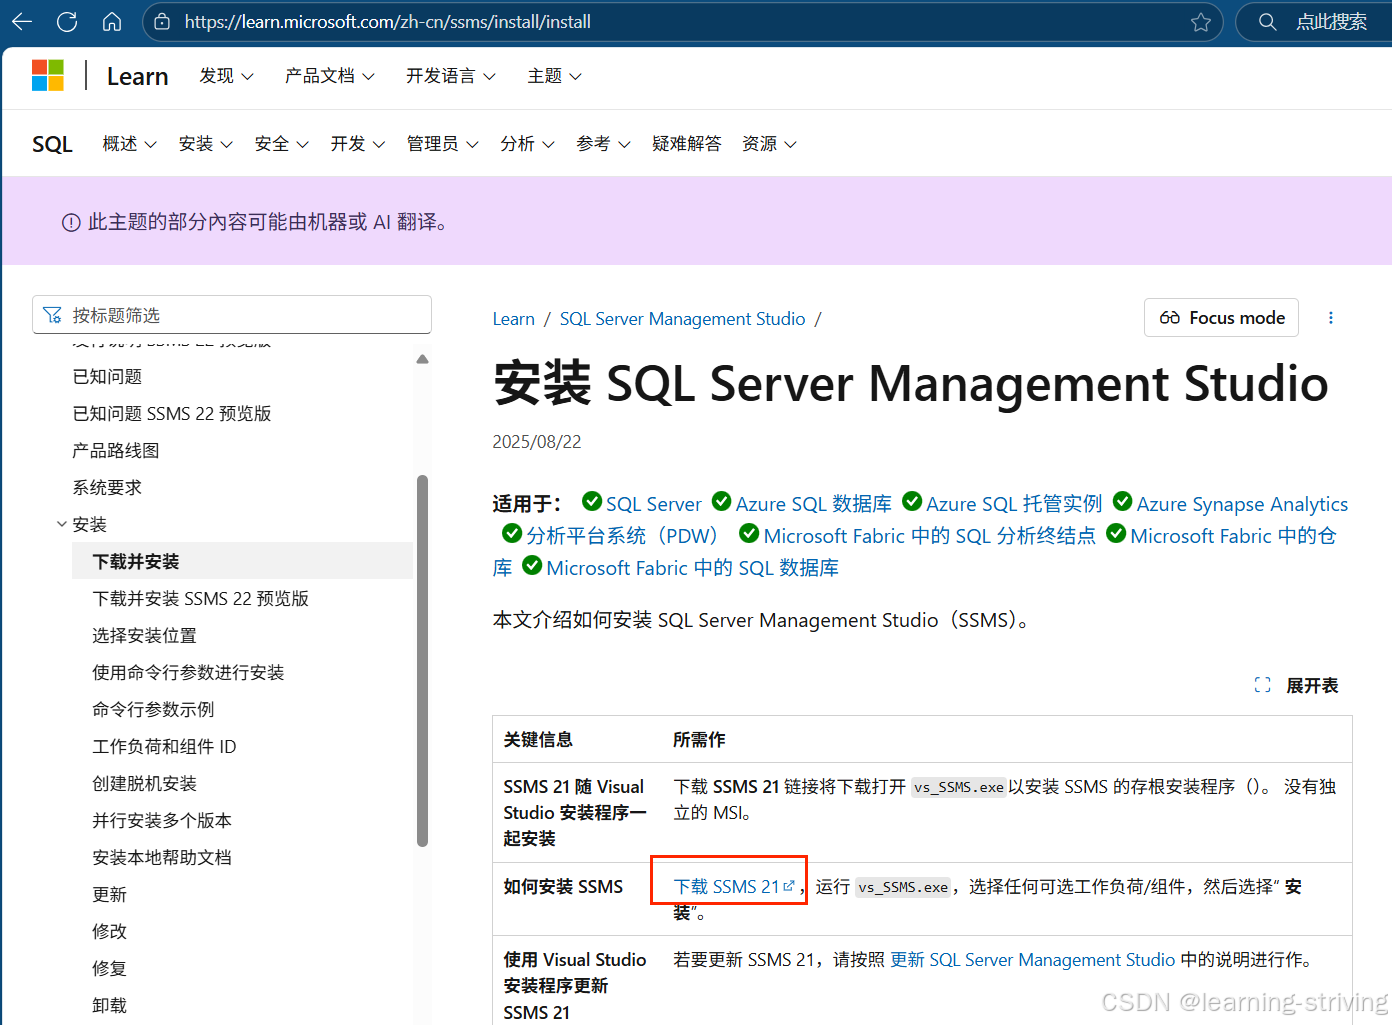Select 已知问题 SSMS 22 预览版 sidebar item
This screenshot has width=1392, height=1025.
[x=172, y=413]
